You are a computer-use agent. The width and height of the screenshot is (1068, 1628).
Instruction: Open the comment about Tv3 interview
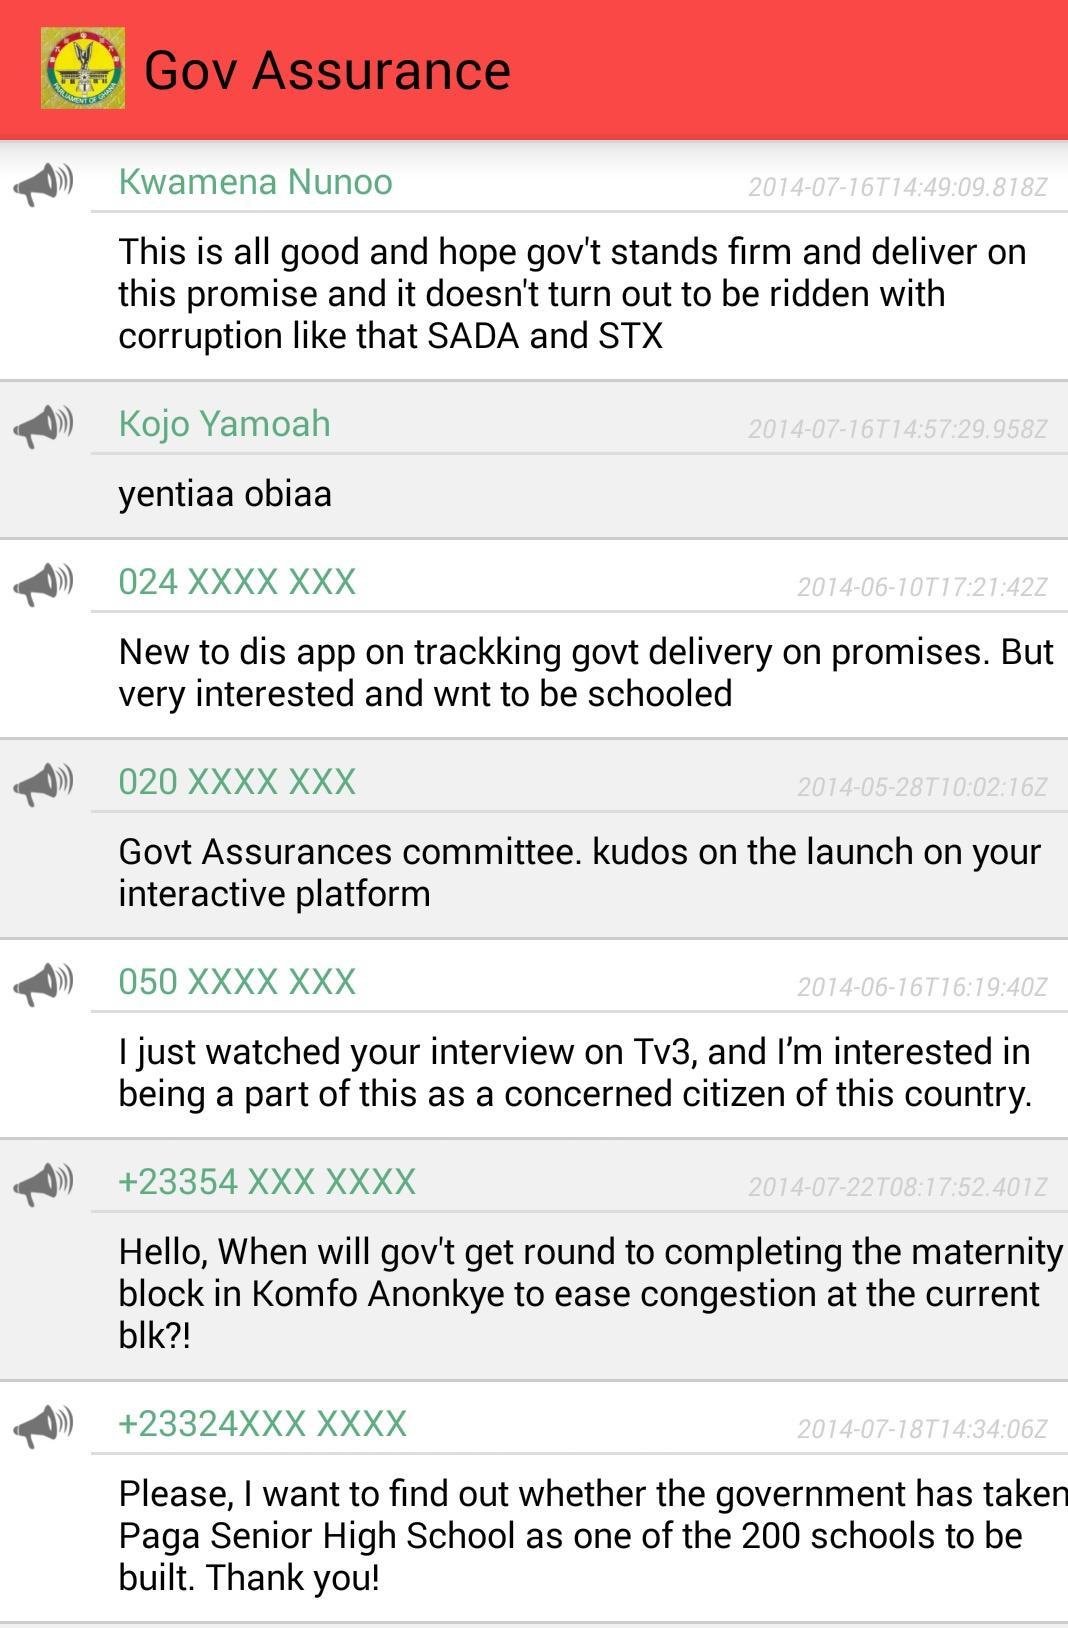pos(574,1072)
